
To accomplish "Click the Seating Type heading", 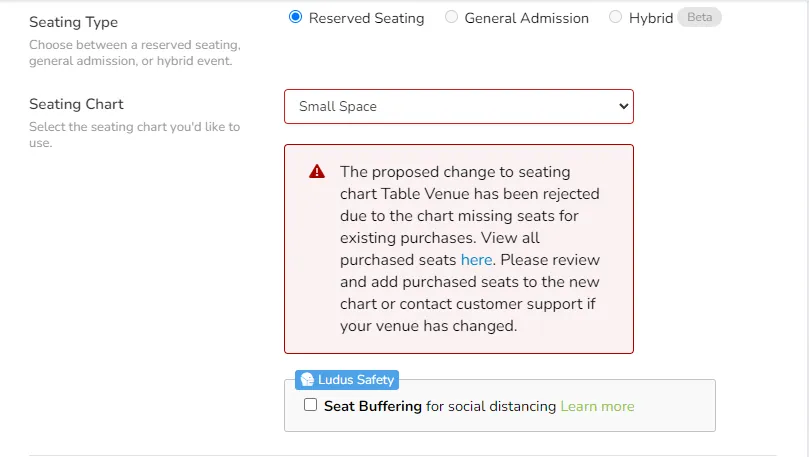I will click(73, 22).
